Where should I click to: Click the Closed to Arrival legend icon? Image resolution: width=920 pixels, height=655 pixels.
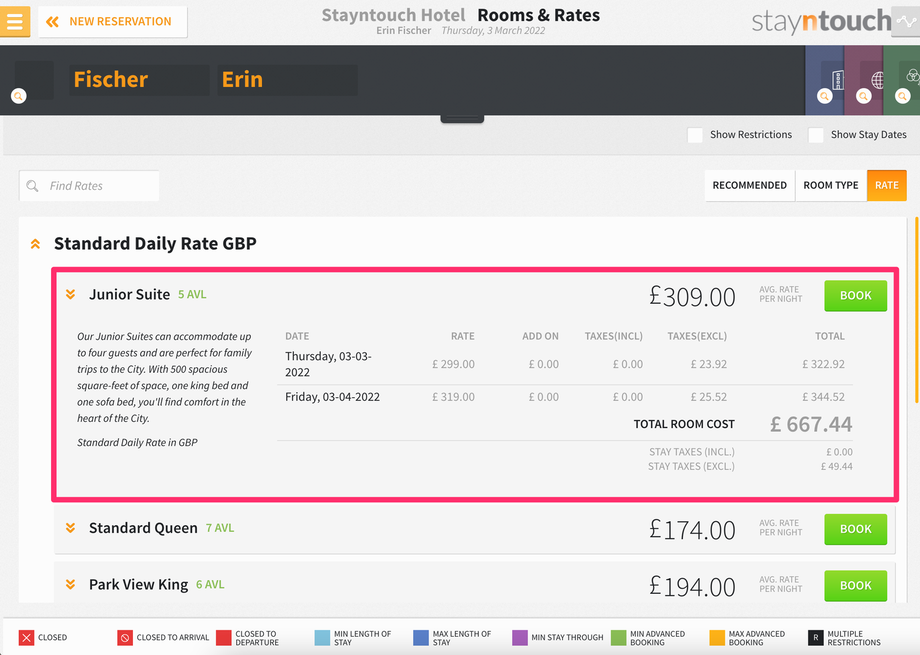(125, 637)
